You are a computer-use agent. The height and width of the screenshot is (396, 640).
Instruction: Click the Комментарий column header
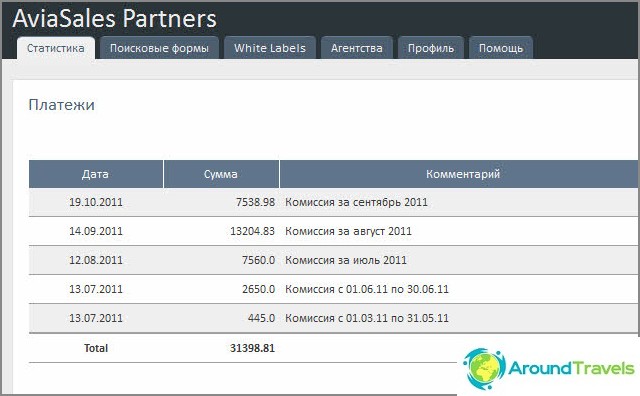tap(459, 174)
